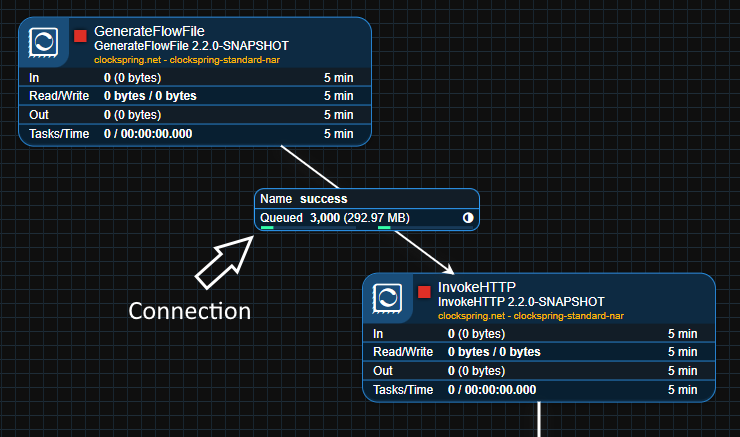The height and width of the screenshot is (437, 740).
Task: Click the Out row of InvokeHTTP
Action: 538,371
